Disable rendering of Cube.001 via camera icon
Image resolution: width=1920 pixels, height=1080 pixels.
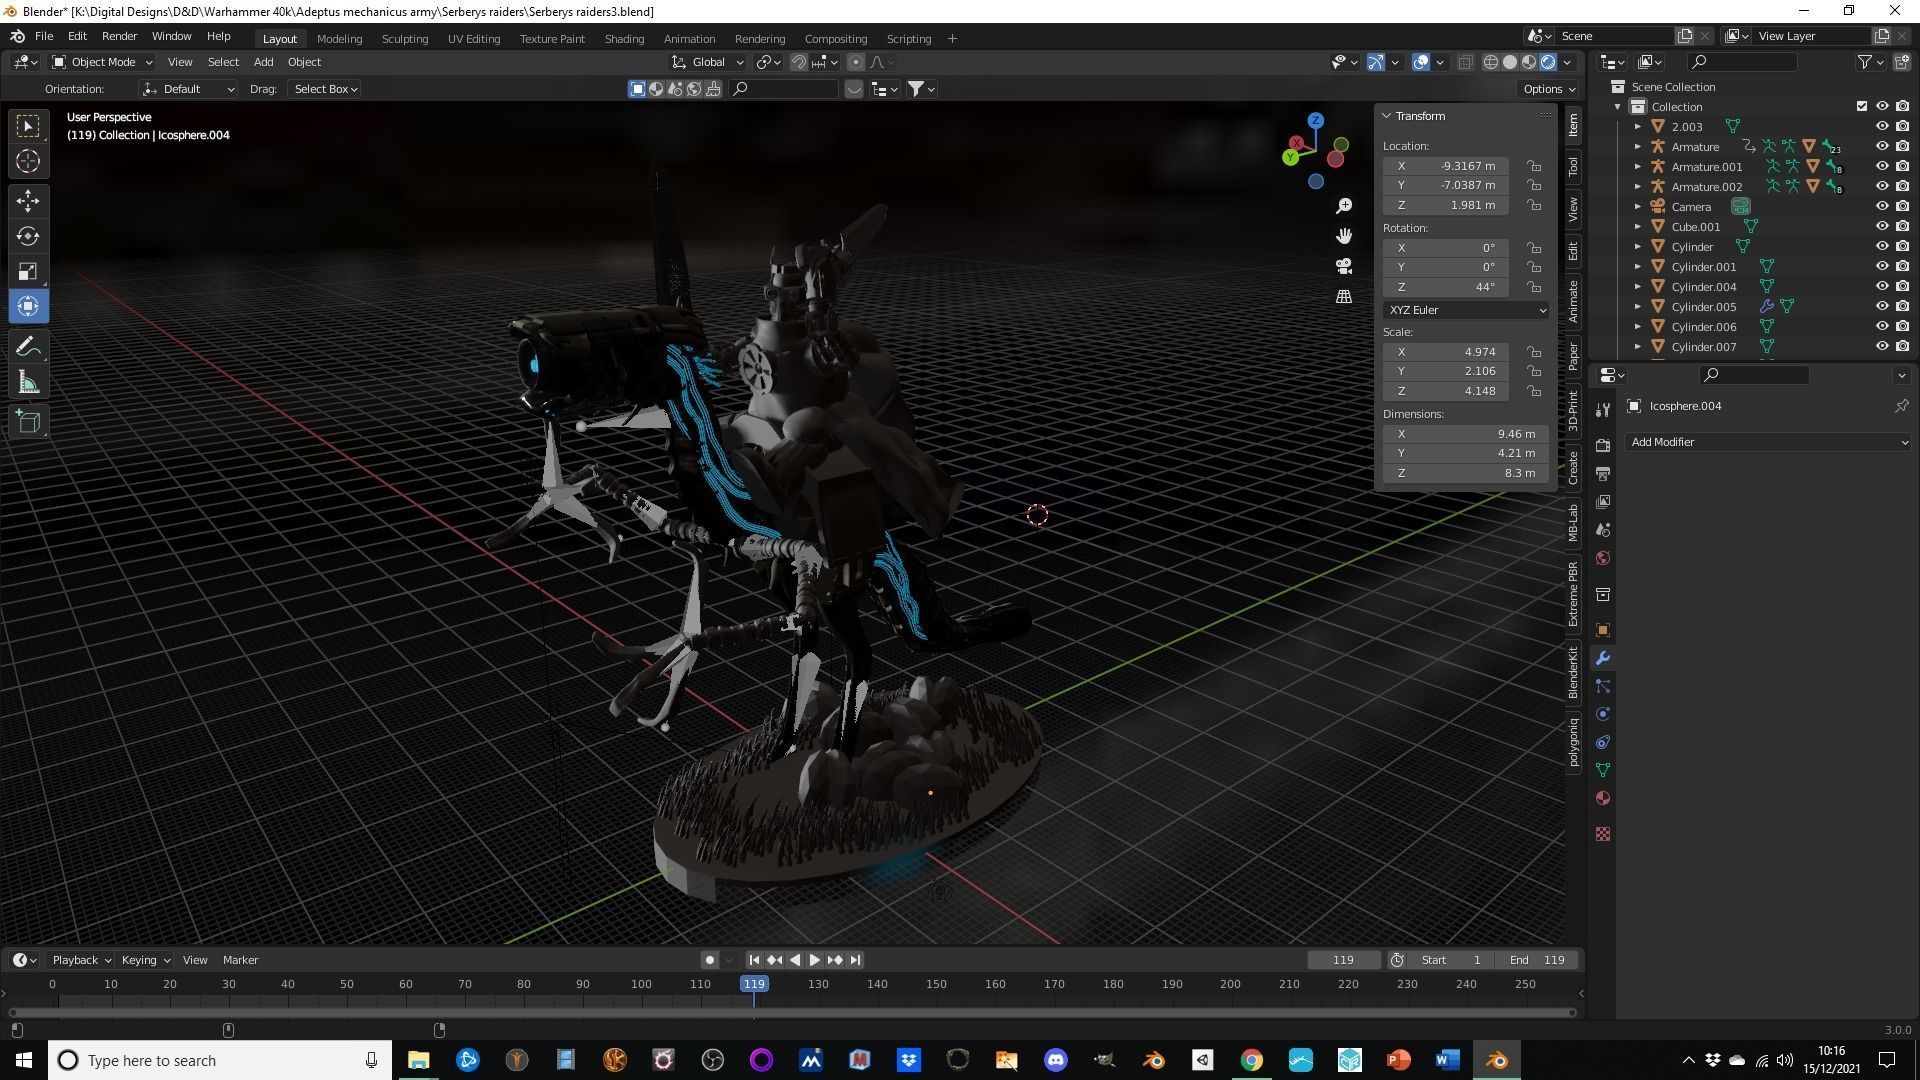[x=1902, y=227]
